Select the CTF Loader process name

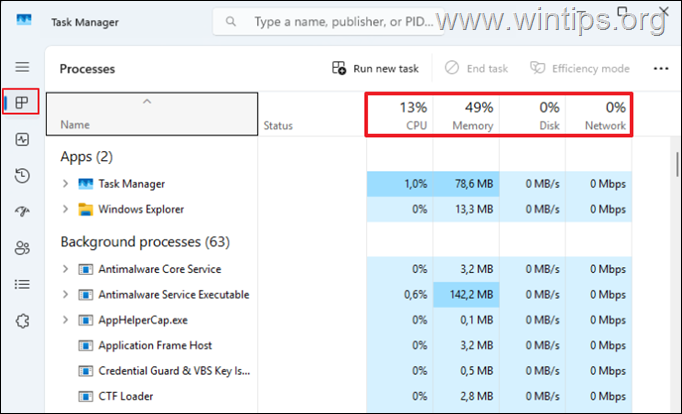point(126,396)
